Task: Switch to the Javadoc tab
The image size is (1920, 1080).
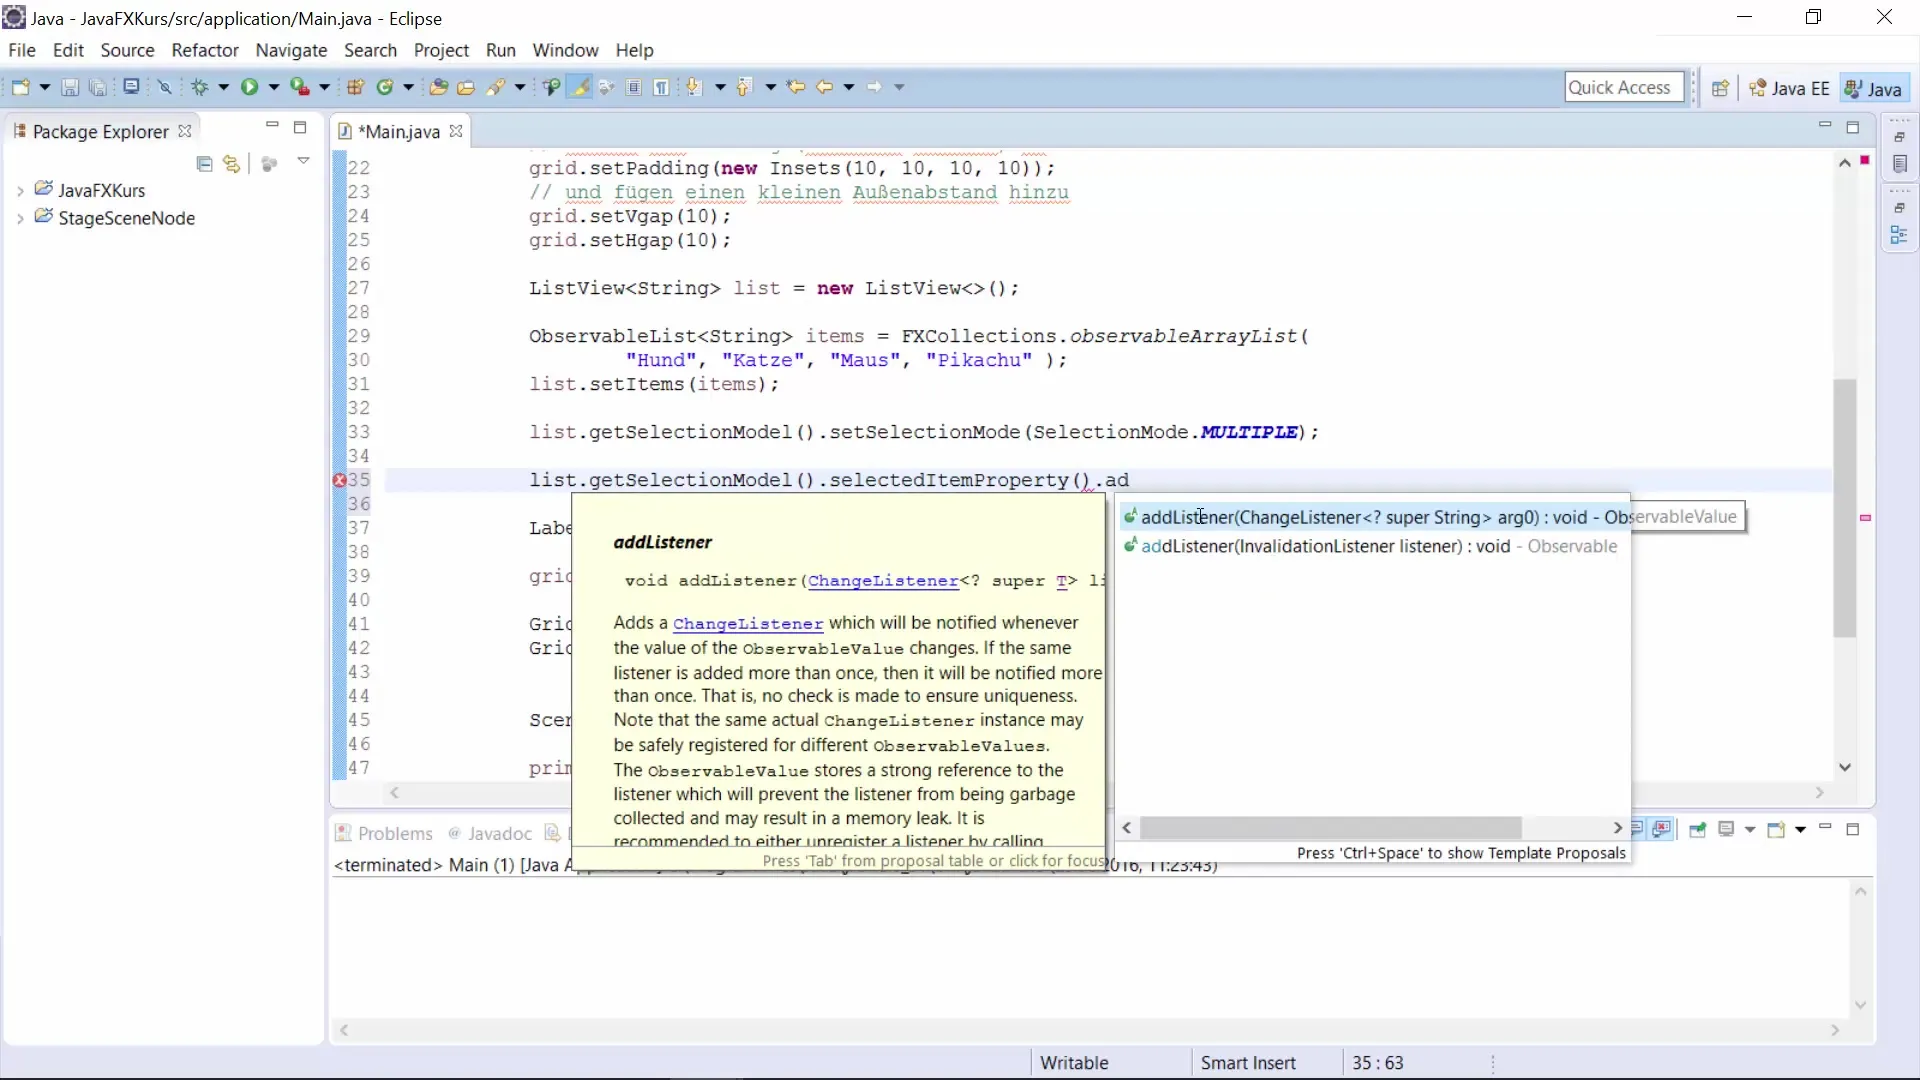Action: click(490, 833)
